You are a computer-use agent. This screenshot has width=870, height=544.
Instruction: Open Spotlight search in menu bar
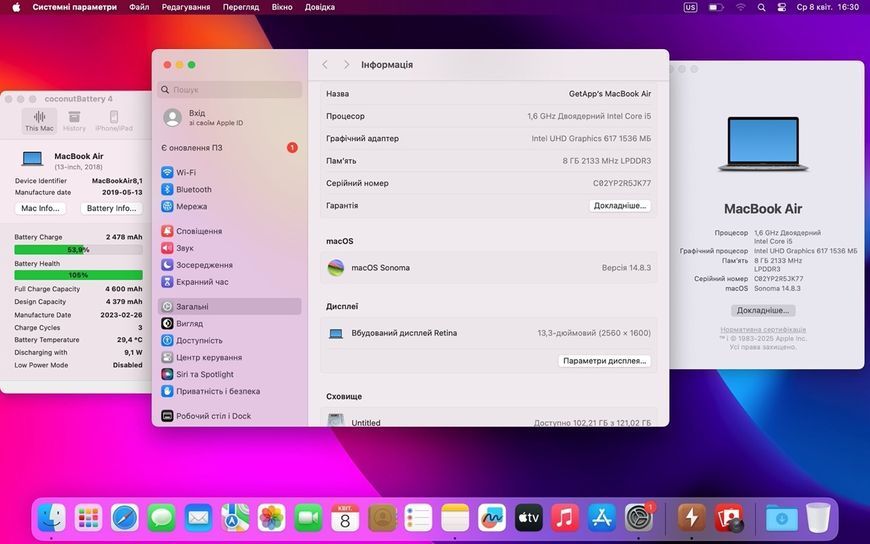762,7
